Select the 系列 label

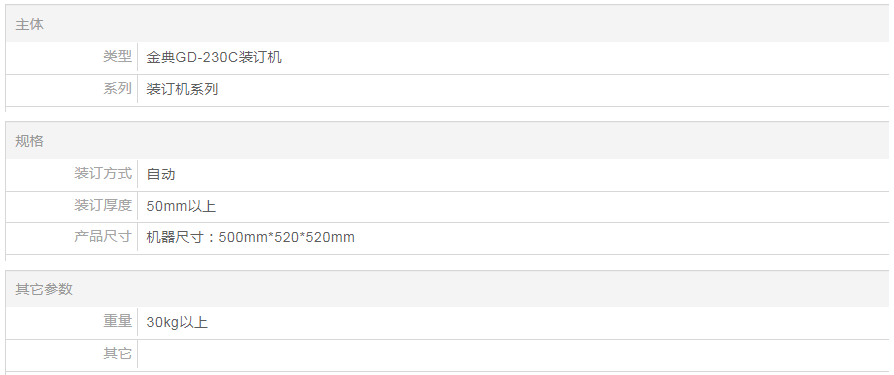pyautogui.click(x=117, y=88)
